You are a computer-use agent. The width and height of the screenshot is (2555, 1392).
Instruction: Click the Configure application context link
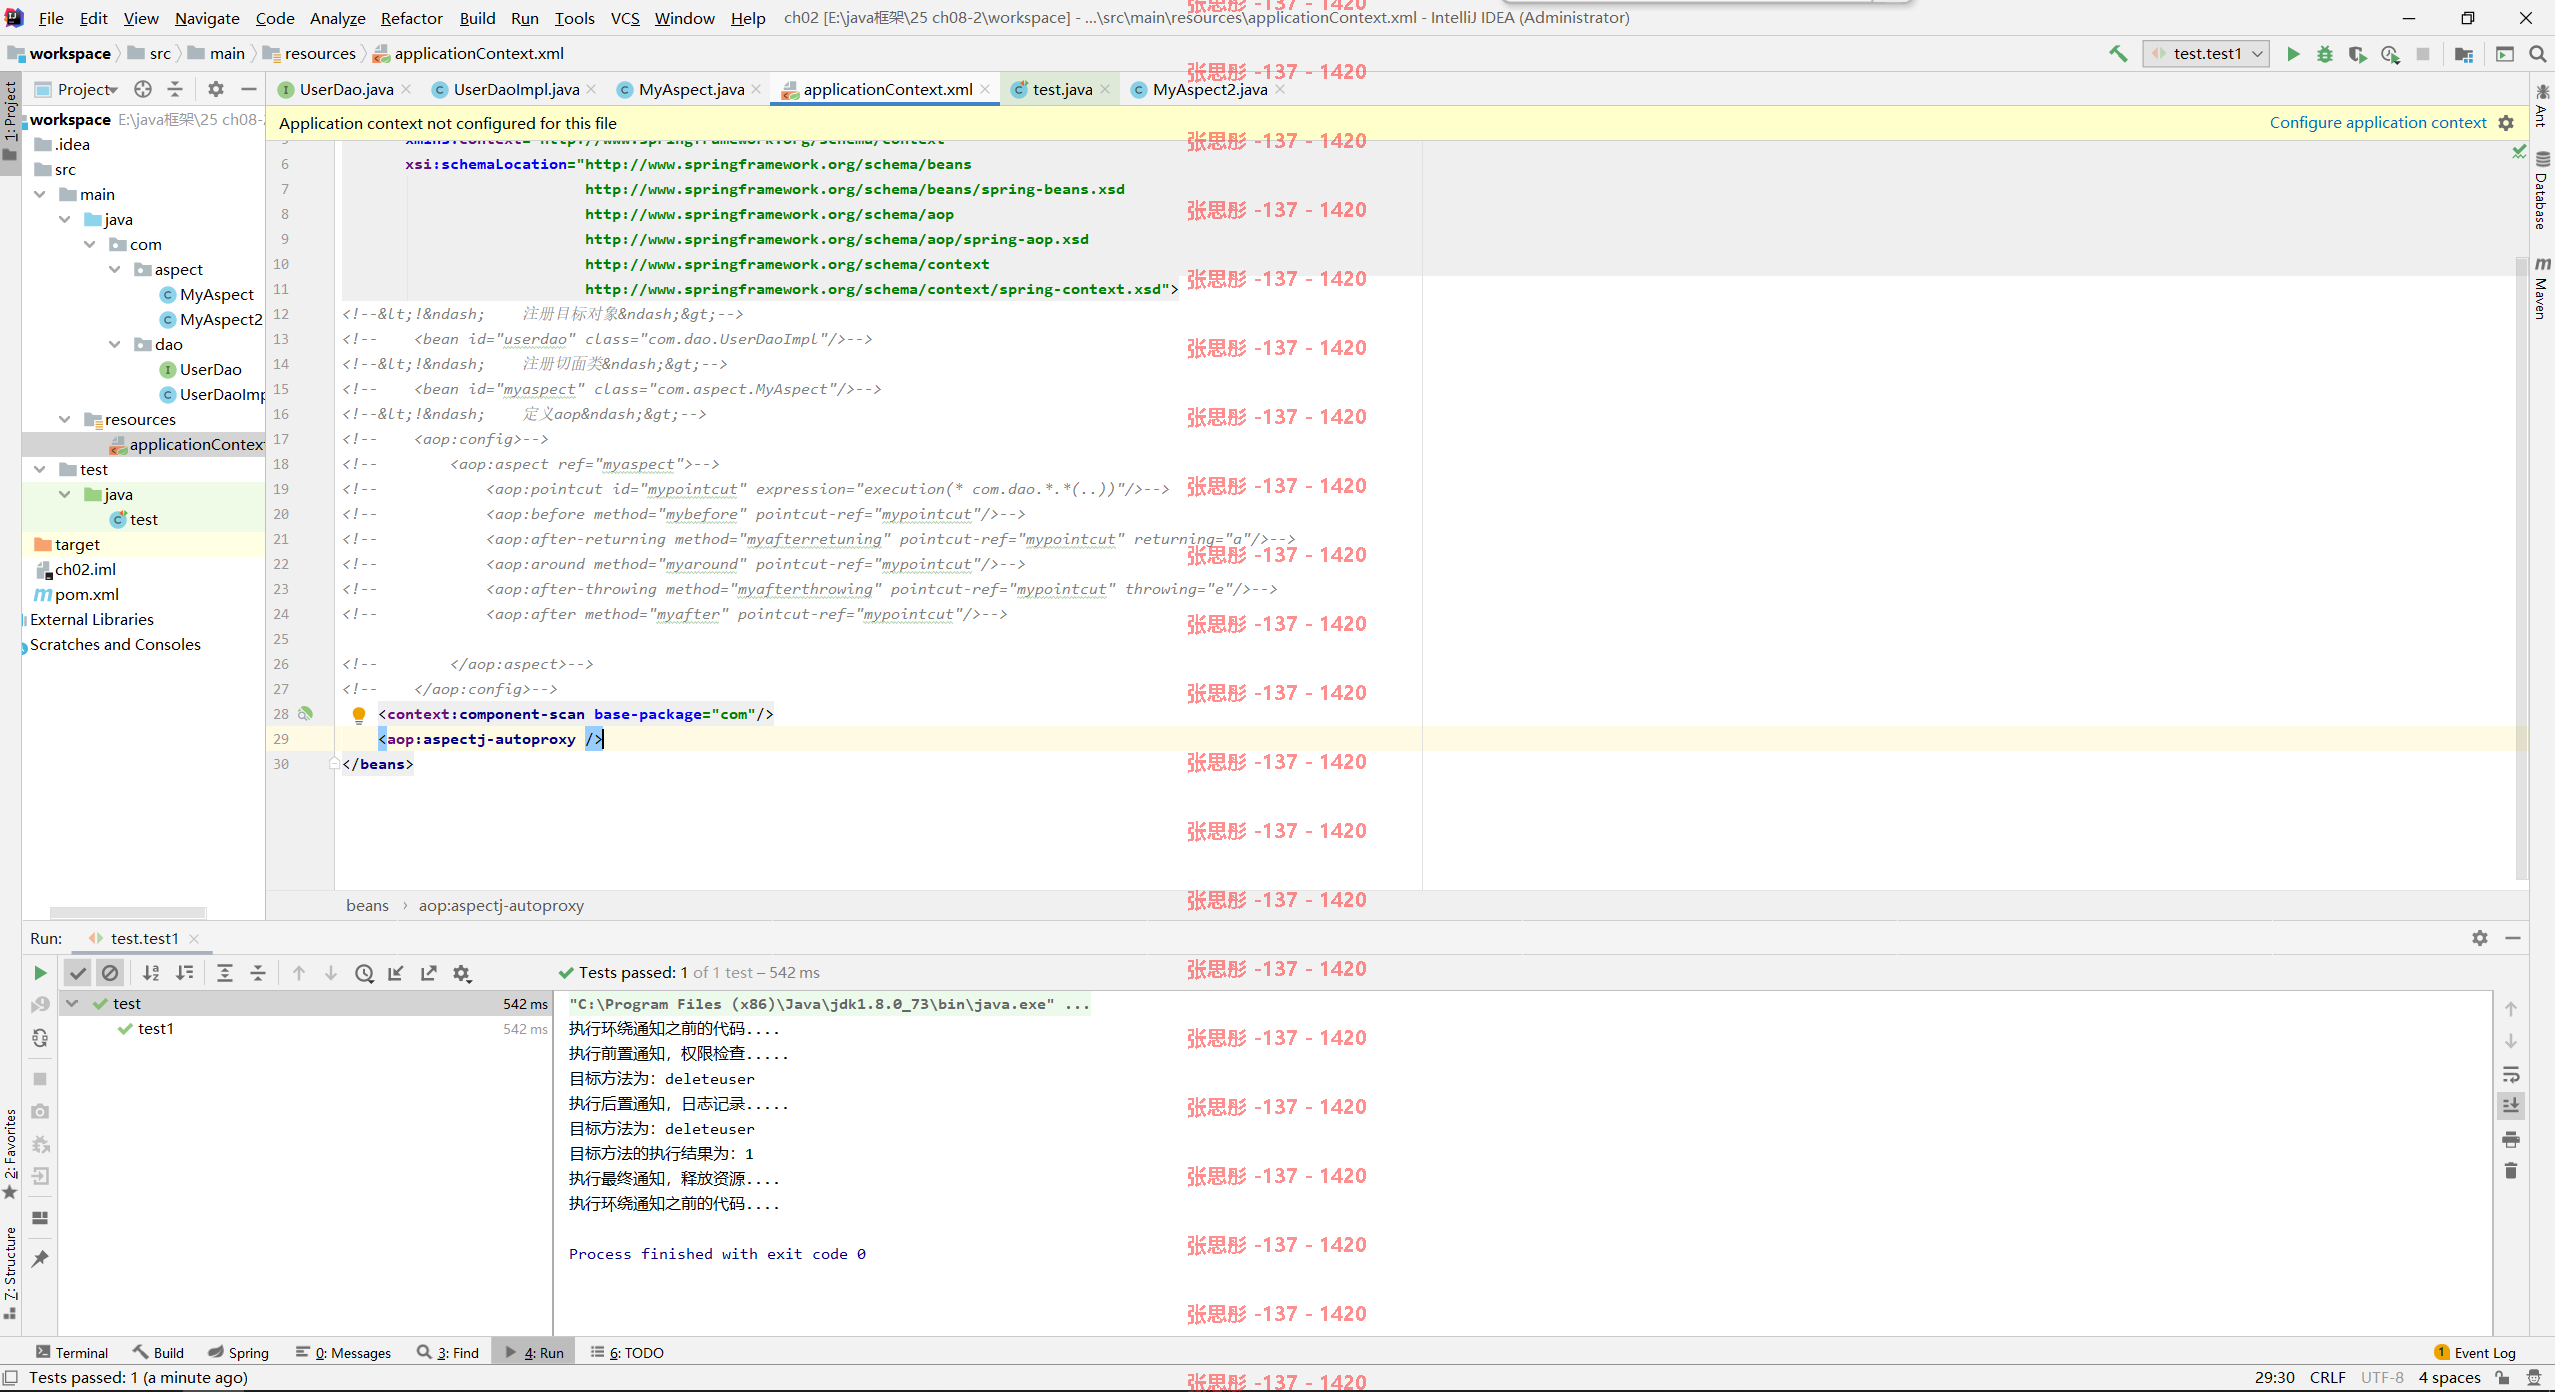click(x=2377, y=123)
